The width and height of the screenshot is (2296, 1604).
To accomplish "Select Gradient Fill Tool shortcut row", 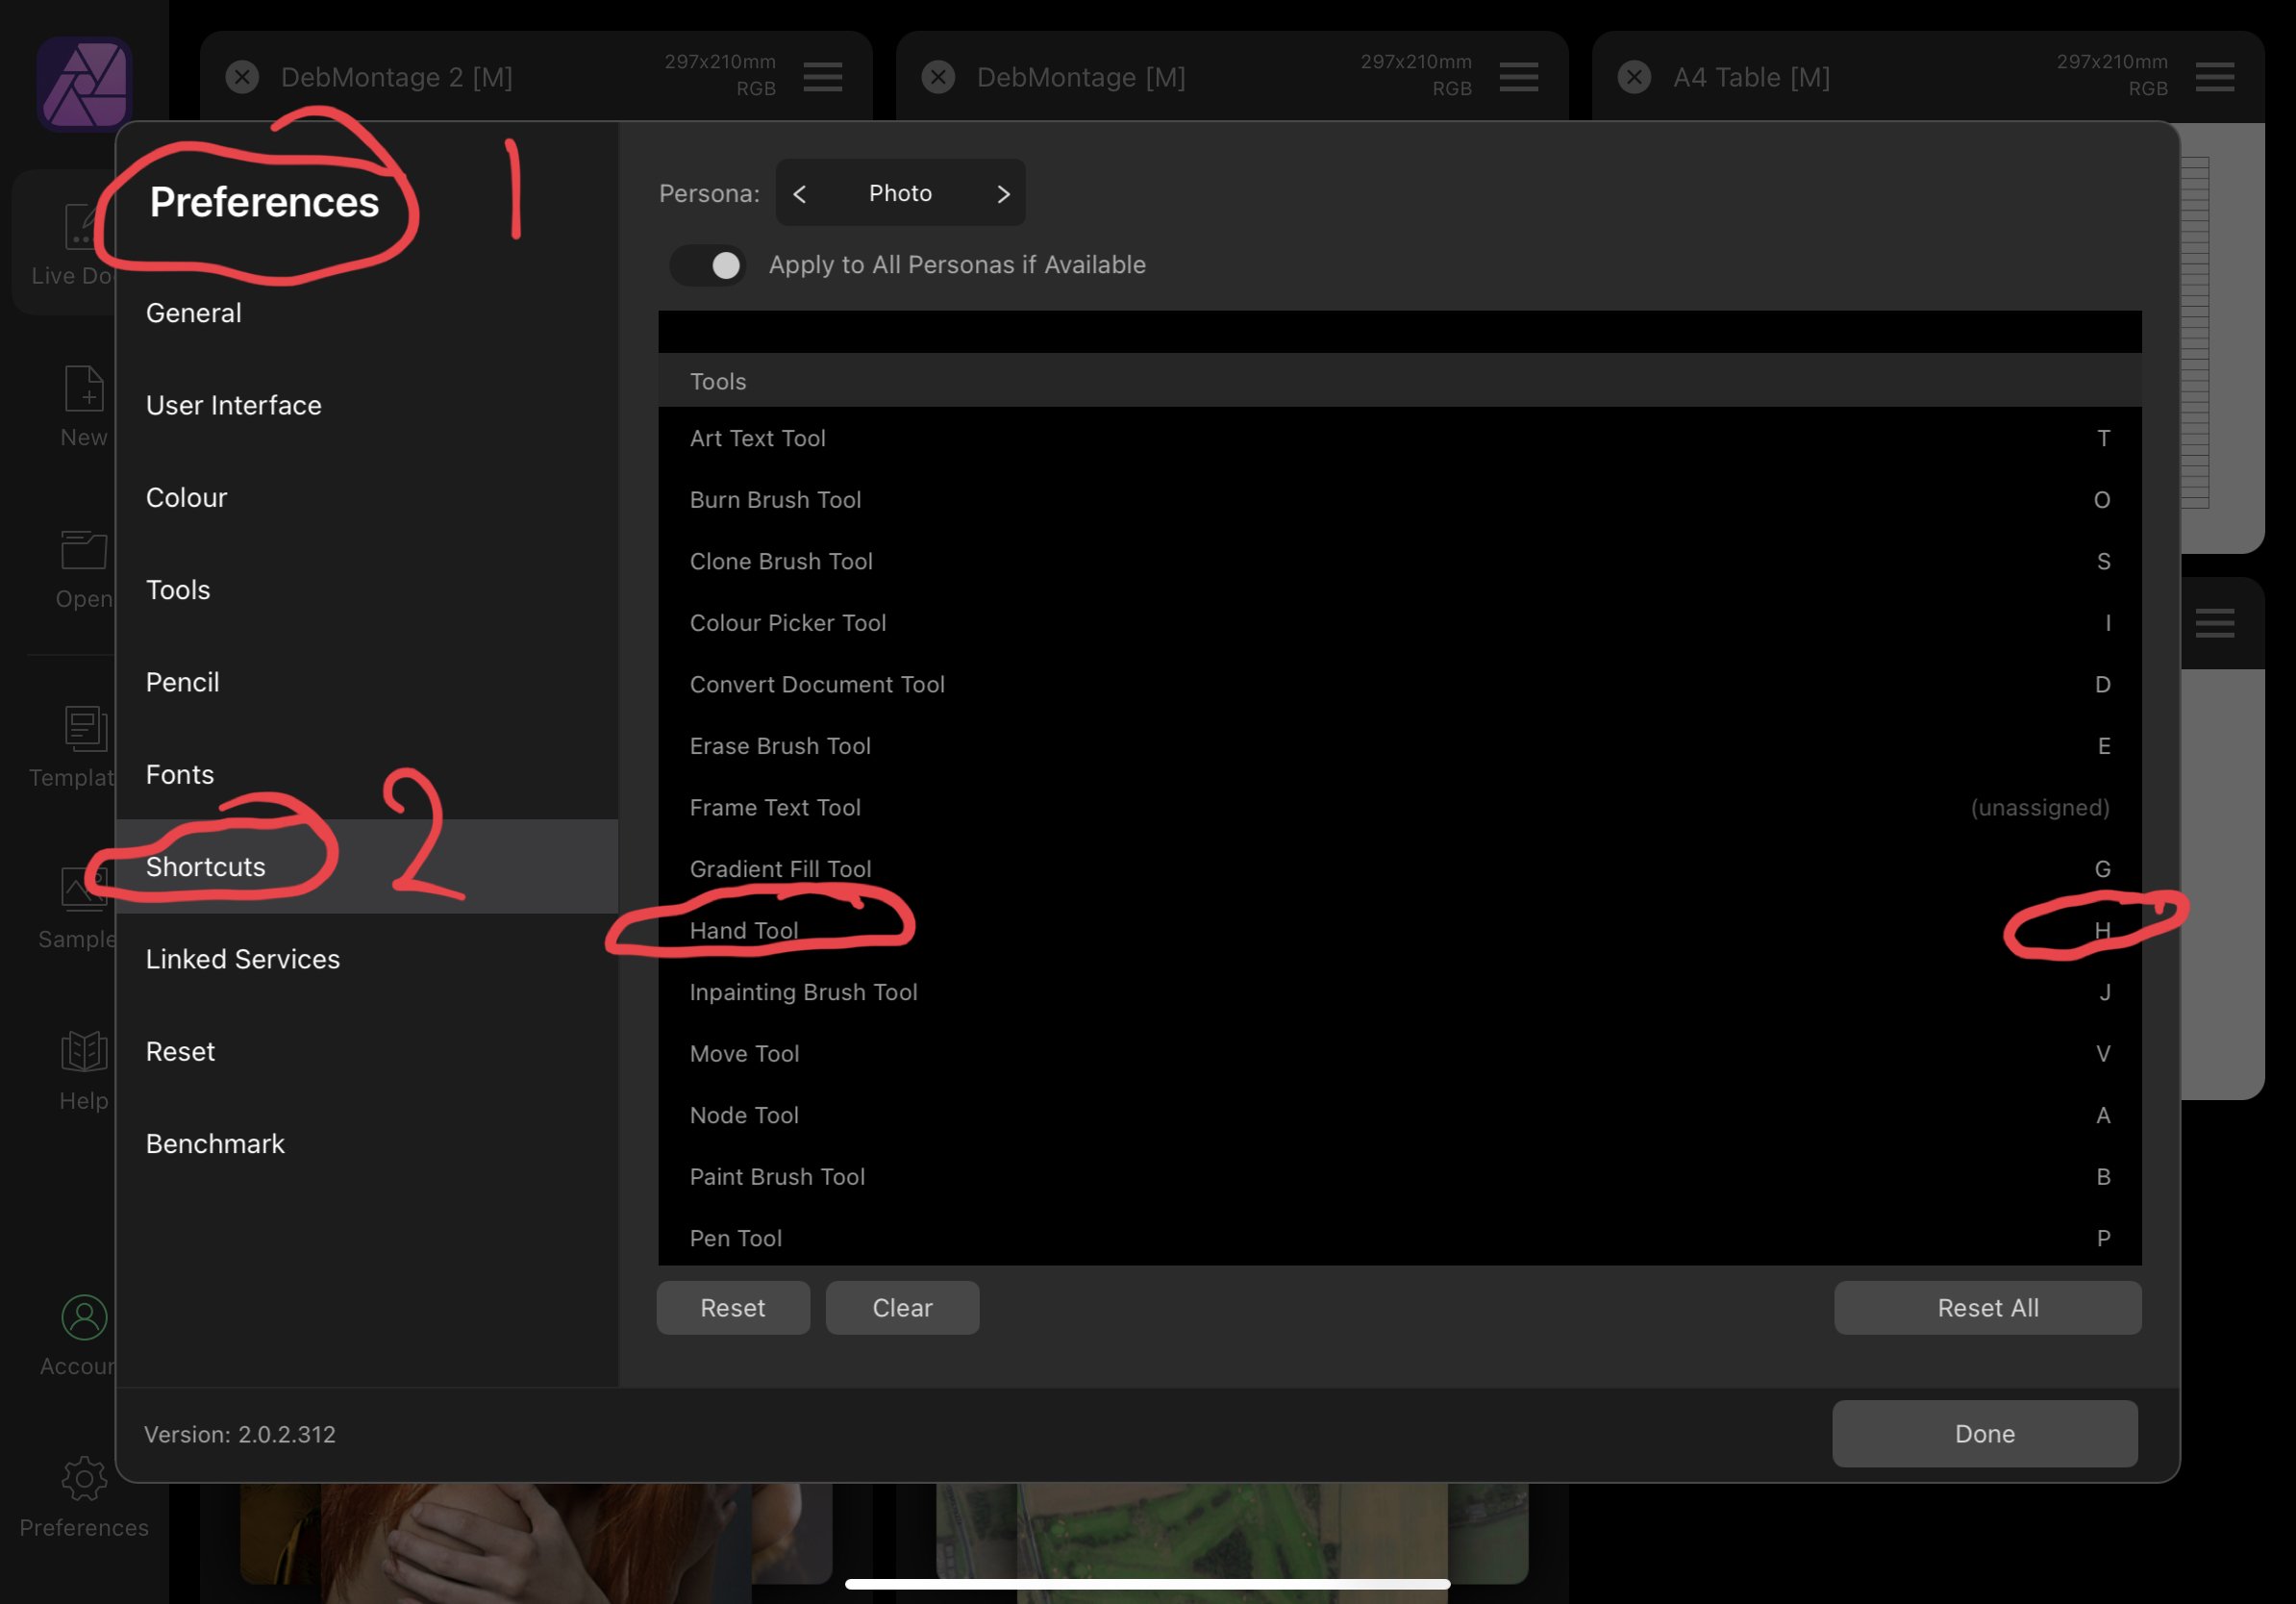I will point(1399,868).
